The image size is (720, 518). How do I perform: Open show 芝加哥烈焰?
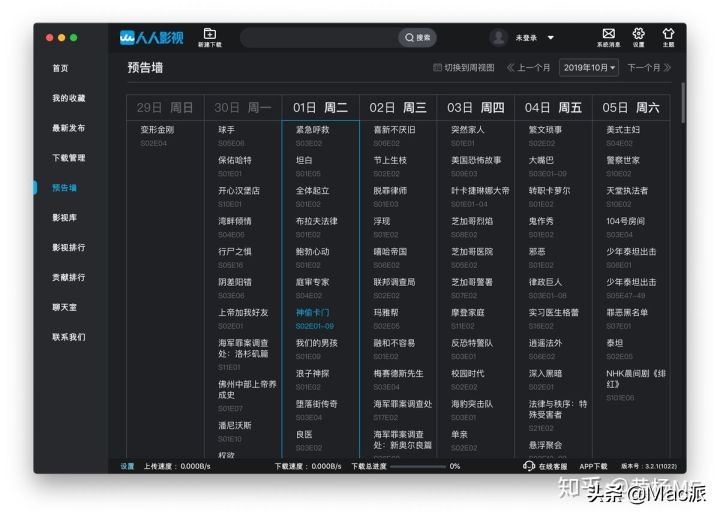coord(472,221)
